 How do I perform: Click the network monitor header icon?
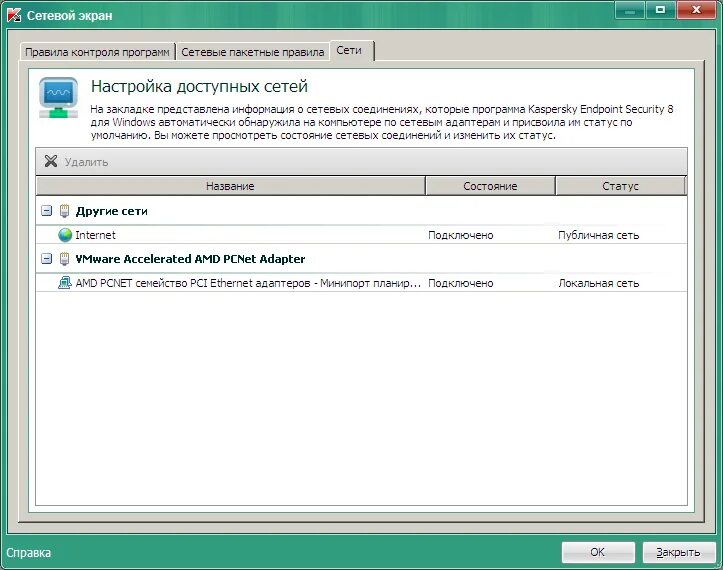[x=58, y=97]
